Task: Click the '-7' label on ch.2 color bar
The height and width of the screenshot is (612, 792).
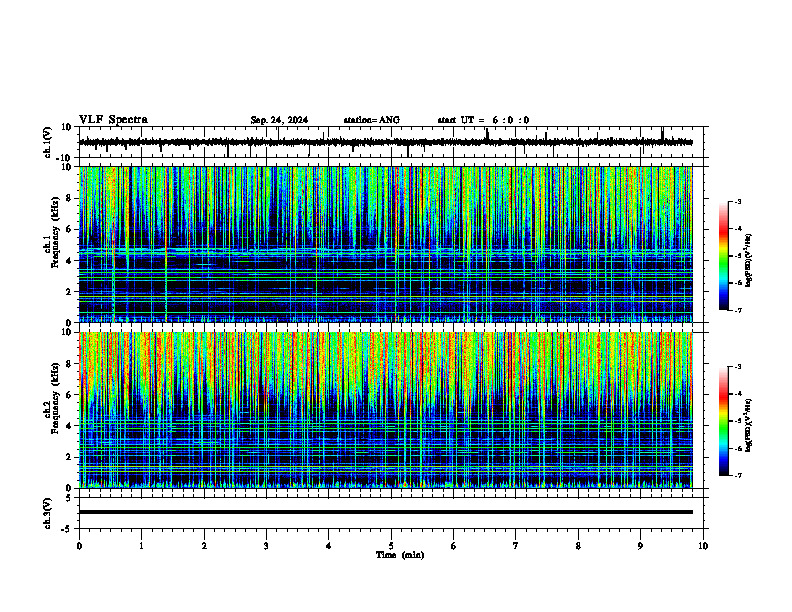Action: tap(737, 475)
